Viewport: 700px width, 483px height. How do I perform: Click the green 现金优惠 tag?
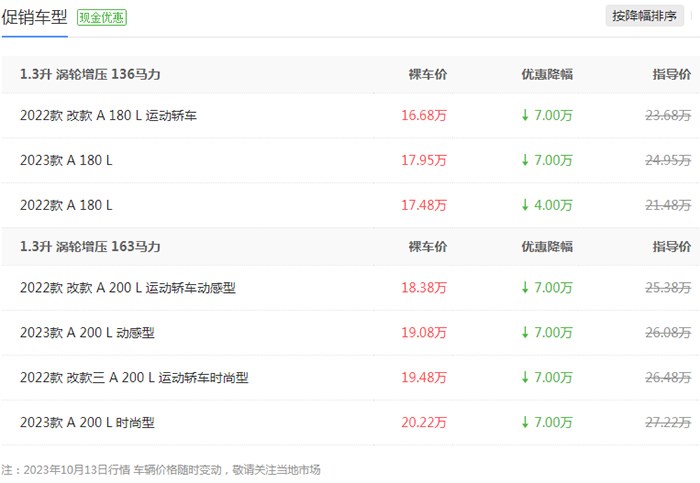pos(102,17)
